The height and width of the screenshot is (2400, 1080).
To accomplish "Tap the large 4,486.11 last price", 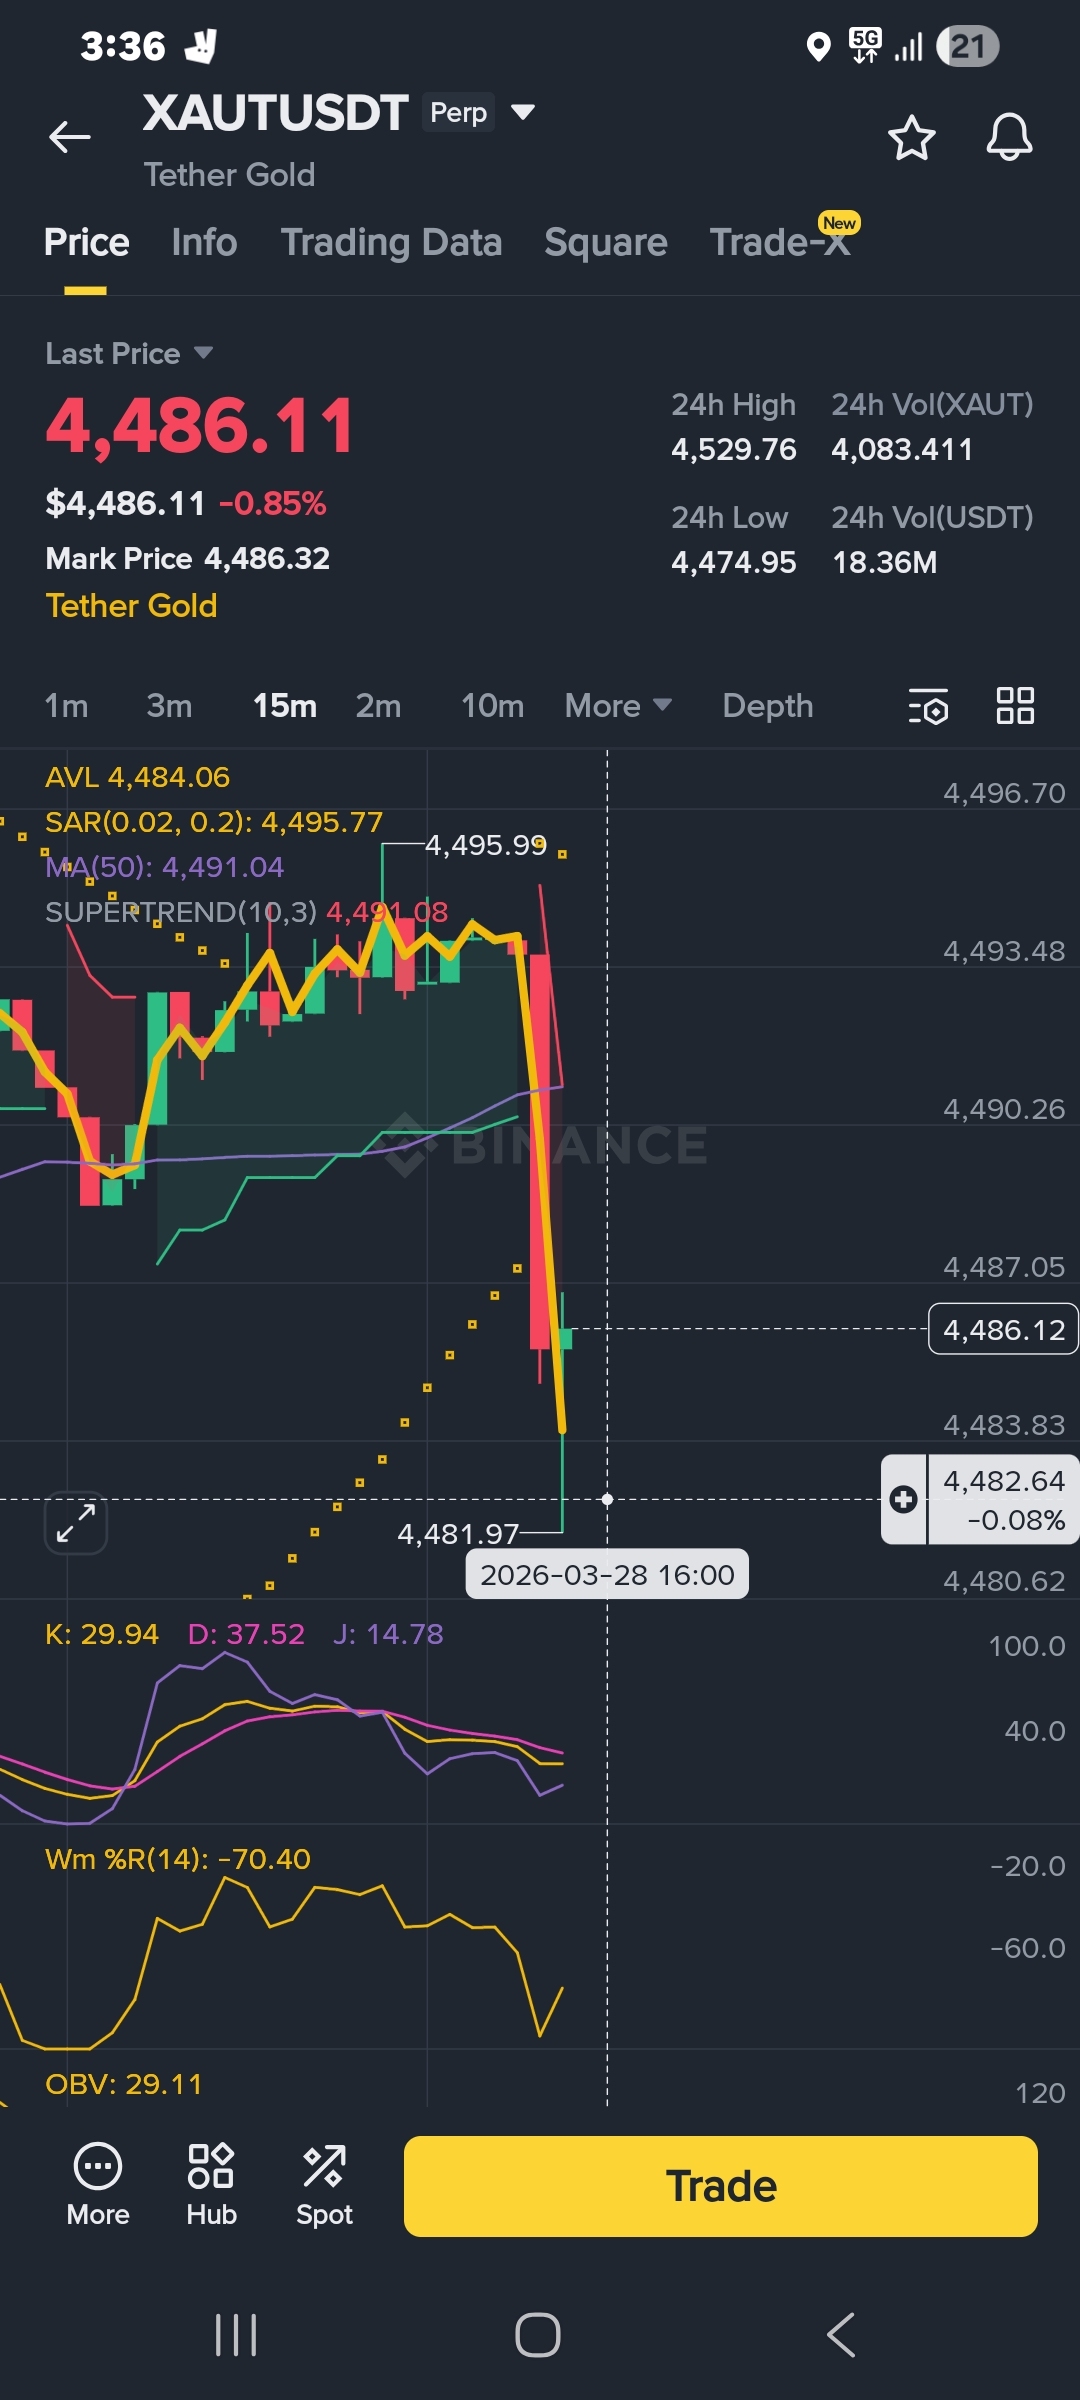I will 200,426.
